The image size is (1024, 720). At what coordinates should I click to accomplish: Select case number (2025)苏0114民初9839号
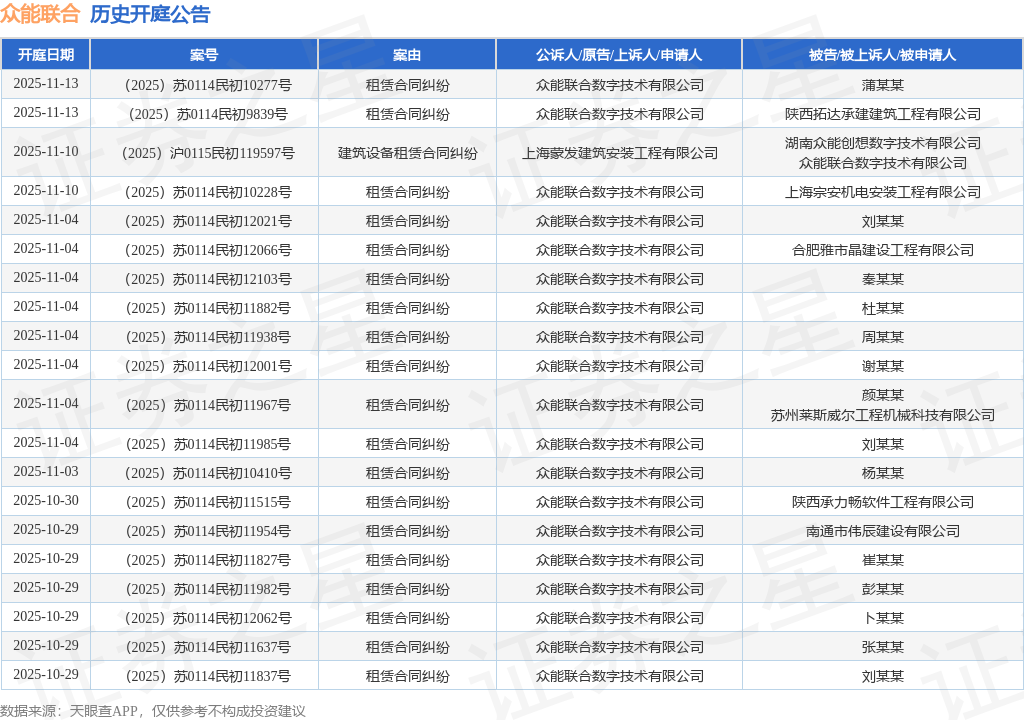[x=208, y=114]
